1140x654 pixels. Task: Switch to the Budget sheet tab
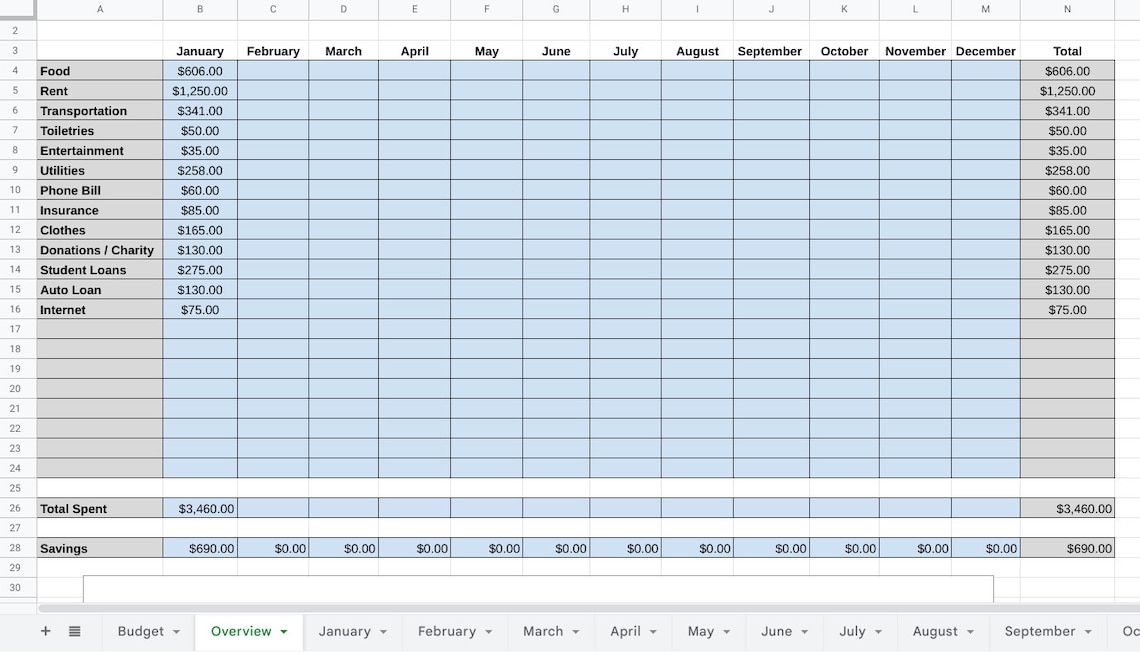141,631
